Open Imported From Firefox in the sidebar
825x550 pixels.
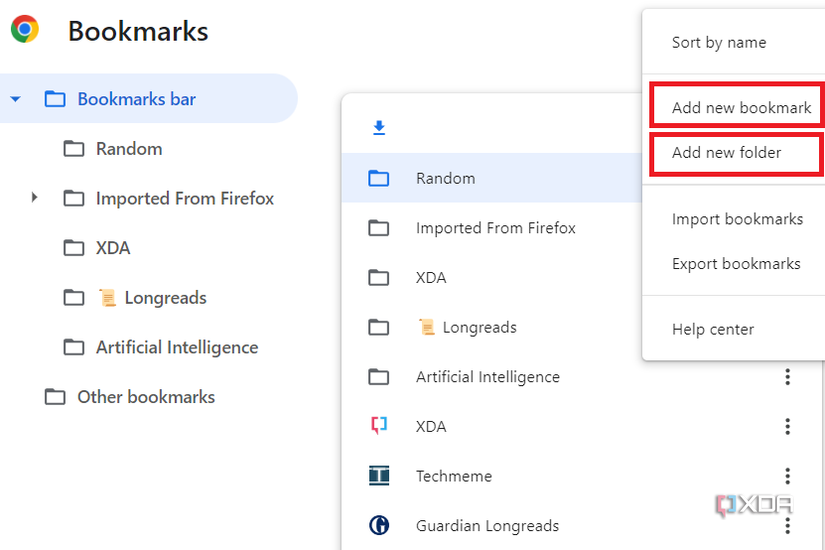pyautogui.click(x=185, y=198)
